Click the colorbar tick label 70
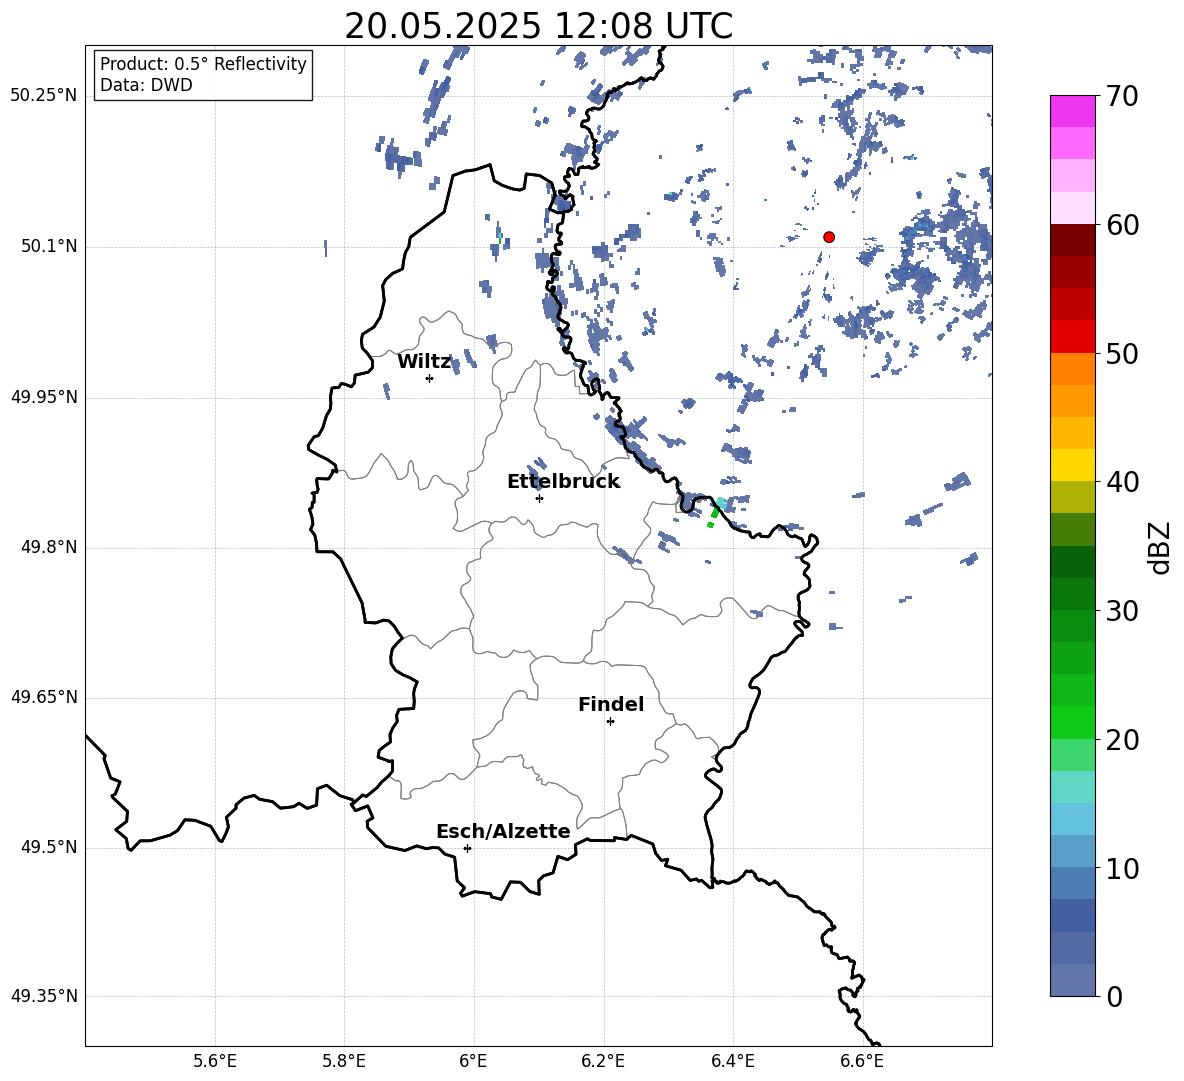This screenshot has width=1184, height=1081. coord(1123,96)
